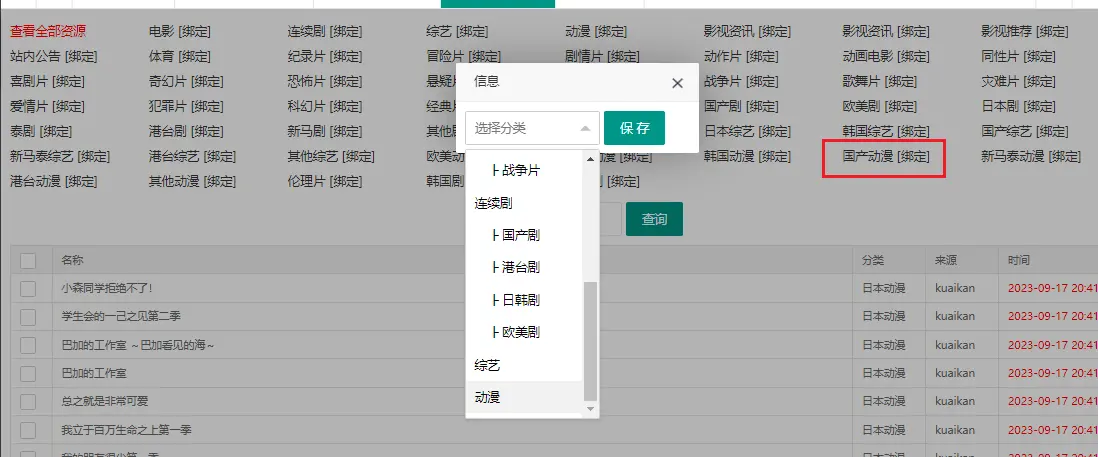Click 国产动漫 [绑定] in red box
Image resolution: width=1098 pixels, height=457 pixels.
pos(885,157)
